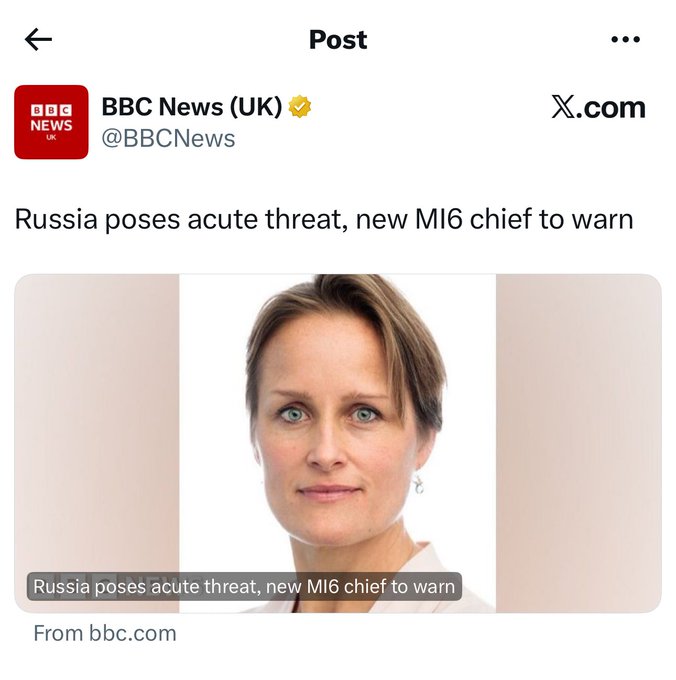Open the BBC News (UK) display name

click(x=192, y=107)
